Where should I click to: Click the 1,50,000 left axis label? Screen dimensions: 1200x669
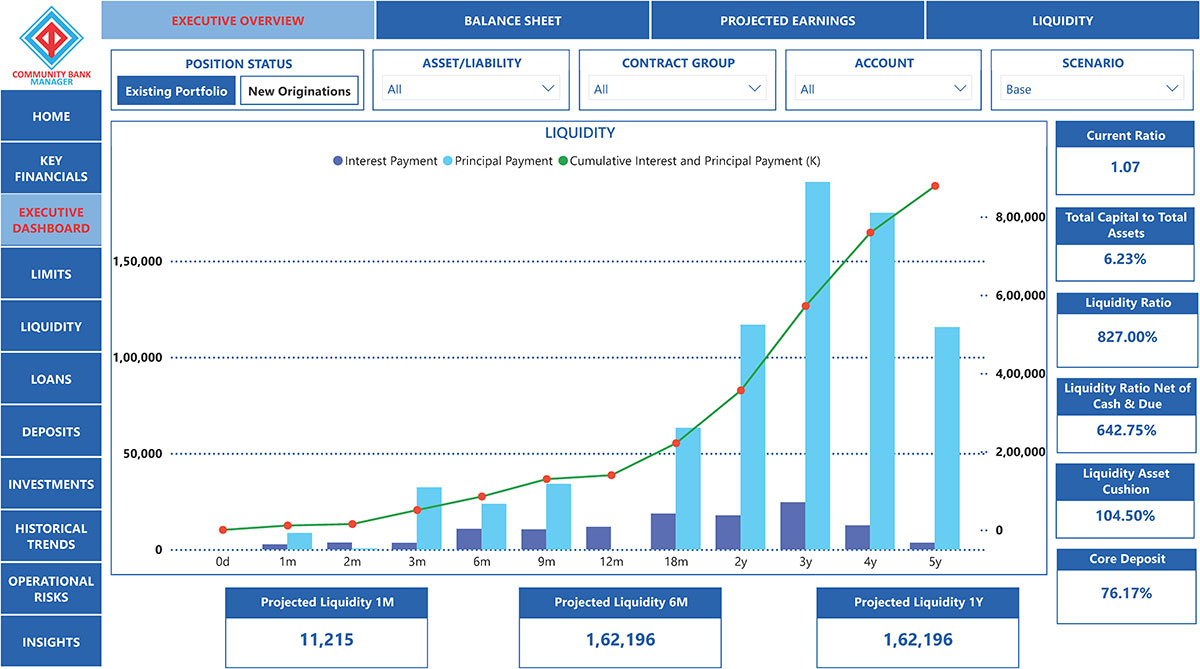[140, 261]
